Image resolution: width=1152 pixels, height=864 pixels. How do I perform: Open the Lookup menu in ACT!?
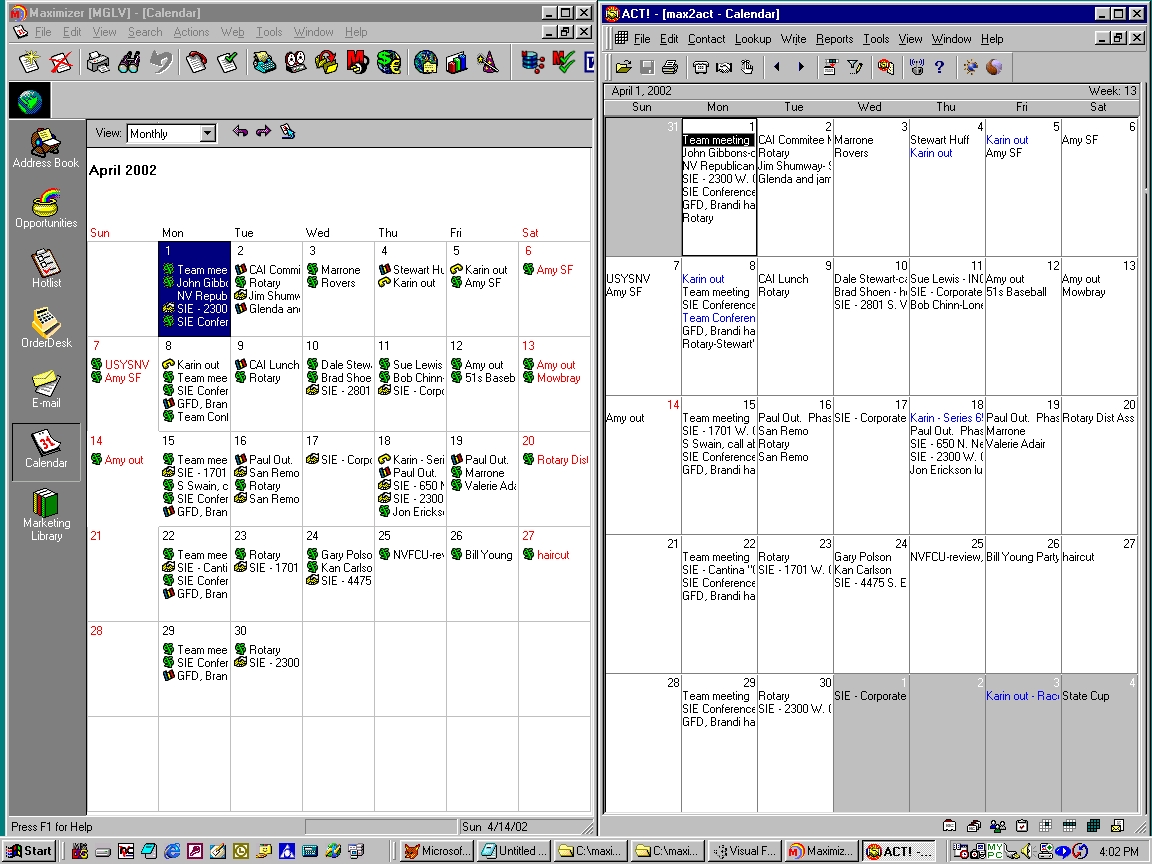tap(753, 39)
